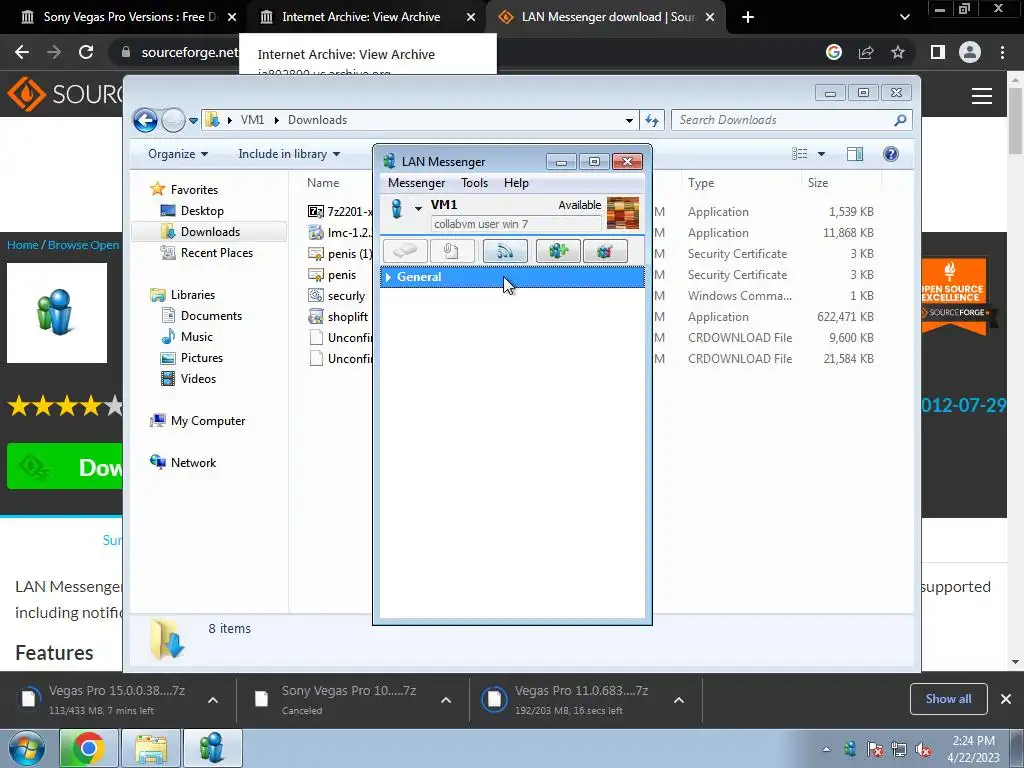The height and width of the screenshot is (768, 1024).
Task: Open Chrome three-dot menu
Action: (1002, 52)
